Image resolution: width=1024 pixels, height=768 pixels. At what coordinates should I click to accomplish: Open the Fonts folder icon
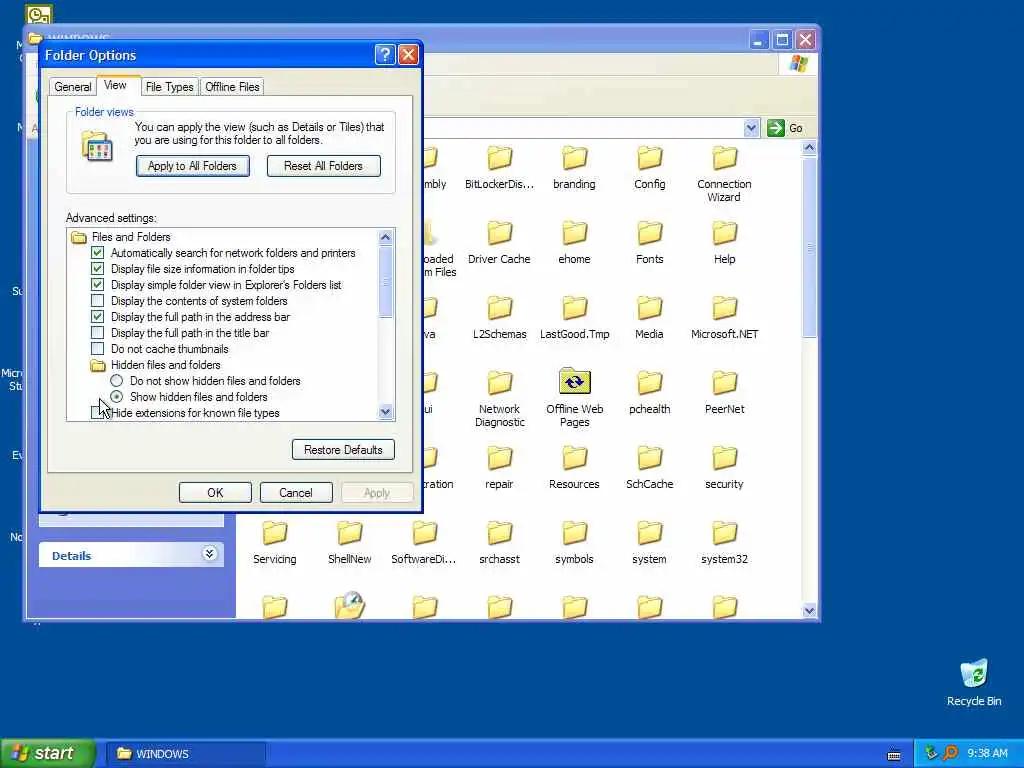pos(650,232)
